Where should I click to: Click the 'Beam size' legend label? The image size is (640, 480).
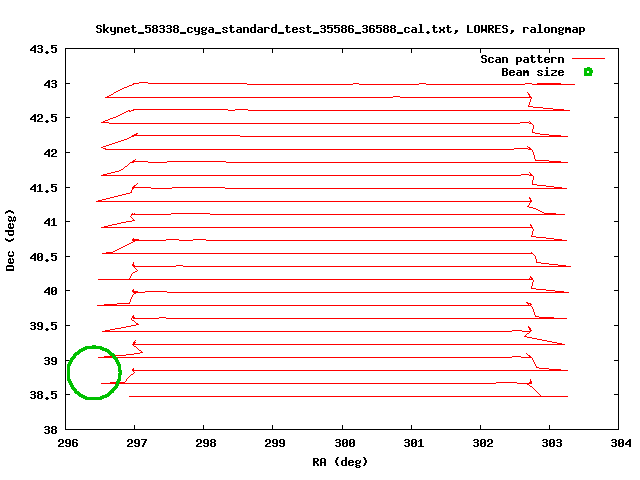click(533, 72)
